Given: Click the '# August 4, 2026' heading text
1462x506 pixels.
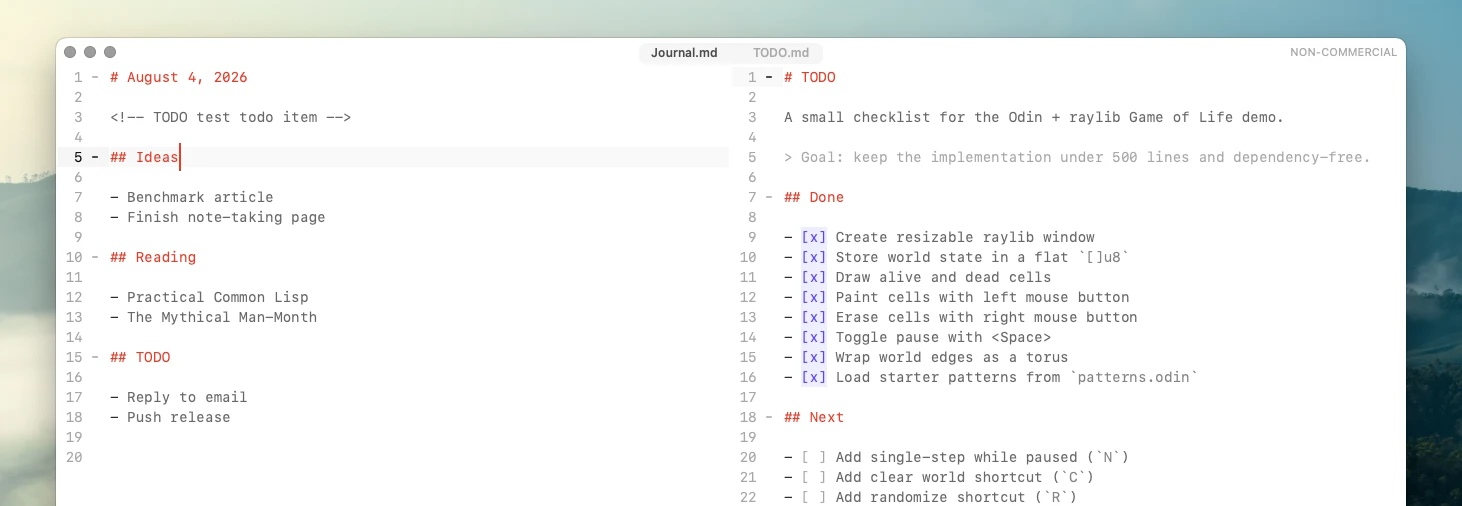Looking at the screenshot, I should pos(179,77).
